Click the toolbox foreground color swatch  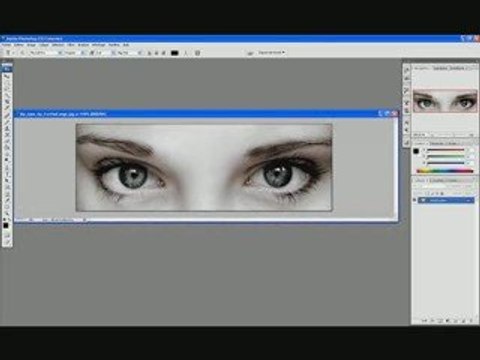[x=6, y=226]
